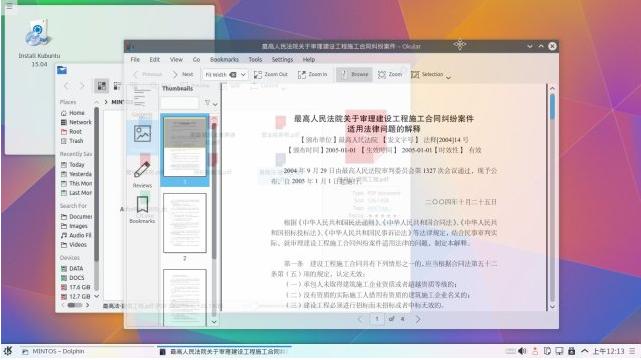Open the Settings menu in Okular

click(x=282, y=60)
